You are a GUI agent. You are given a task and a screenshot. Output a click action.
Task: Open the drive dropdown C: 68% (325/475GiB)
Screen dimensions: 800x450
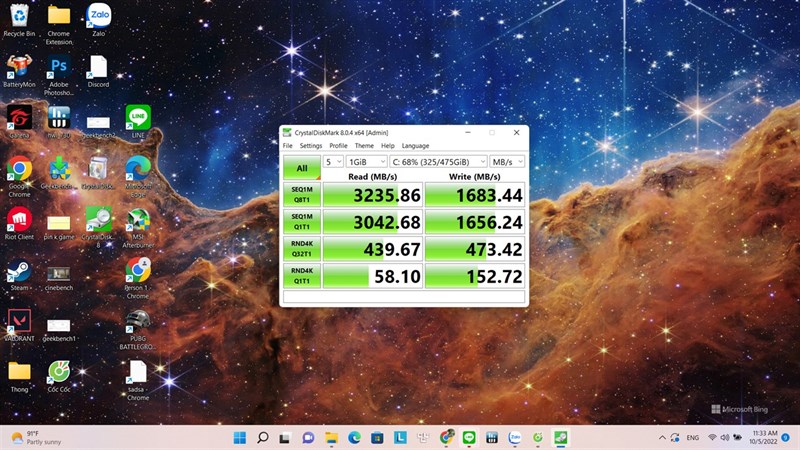(x=438, y=162)
